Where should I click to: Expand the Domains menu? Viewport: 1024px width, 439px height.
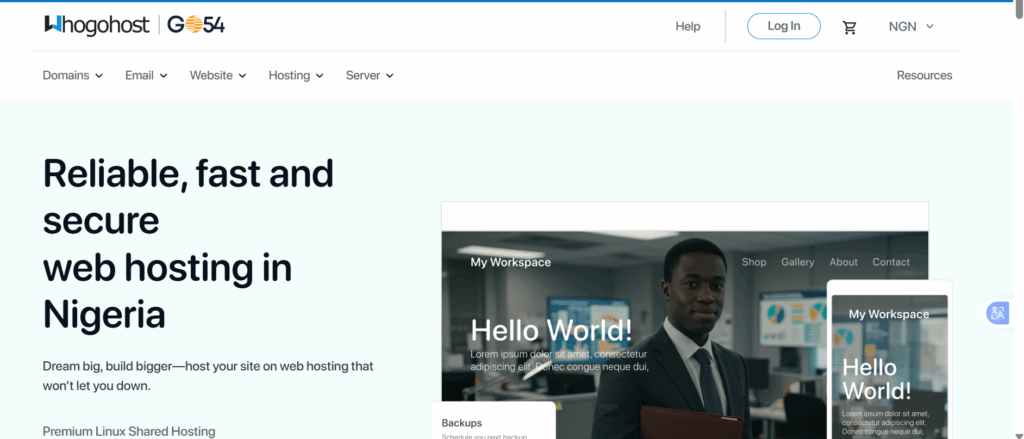(x=72, y=75)
